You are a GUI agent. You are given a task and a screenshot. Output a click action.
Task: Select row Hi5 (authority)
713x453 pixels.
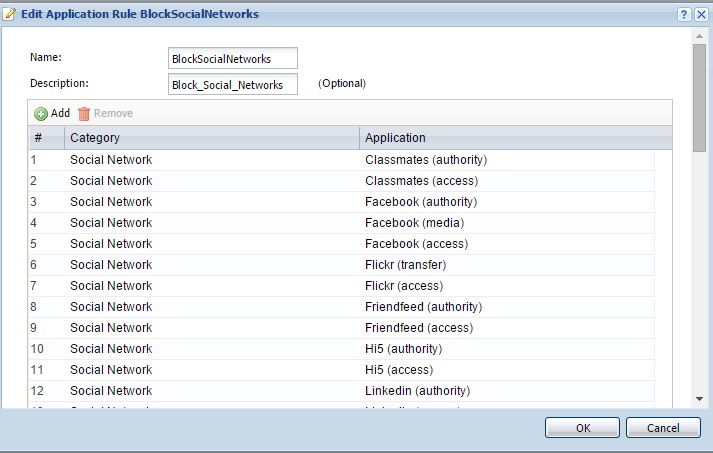pos(341,348)
